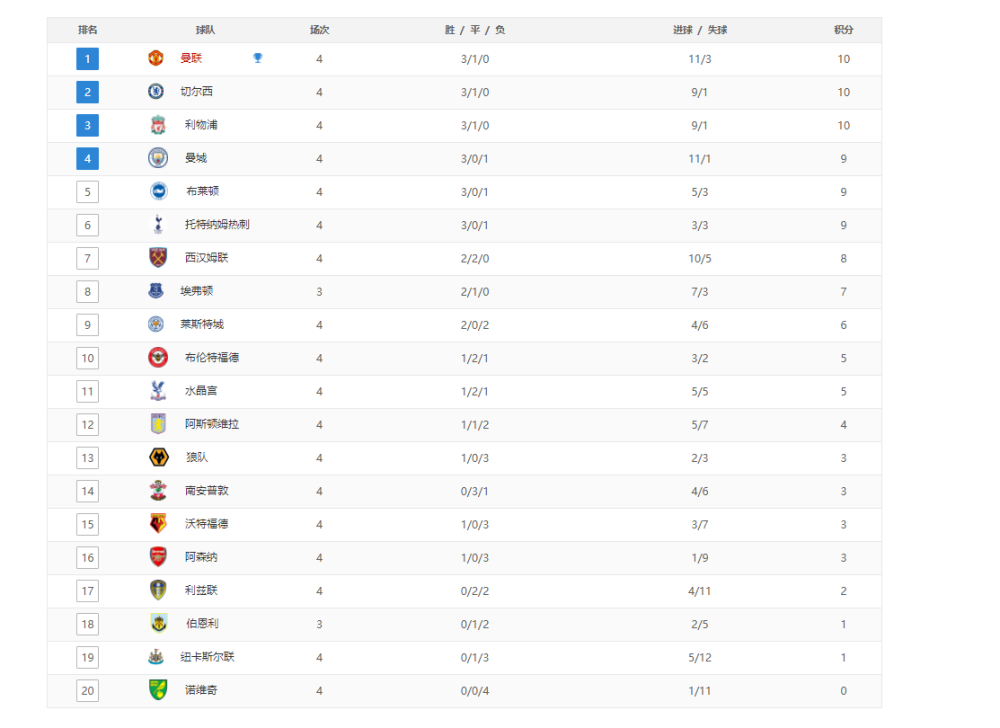Screen dimensions: 1000x728
Task: Click the rank 20 badge
Action: click(87, 690)
